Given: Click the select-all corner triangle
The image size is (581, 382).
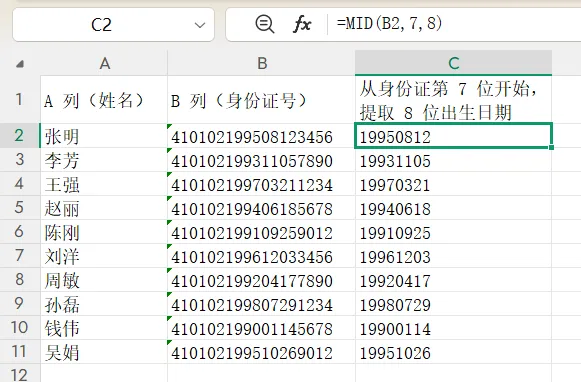Looking at the screenshot, I should click(x=20, y=64).
